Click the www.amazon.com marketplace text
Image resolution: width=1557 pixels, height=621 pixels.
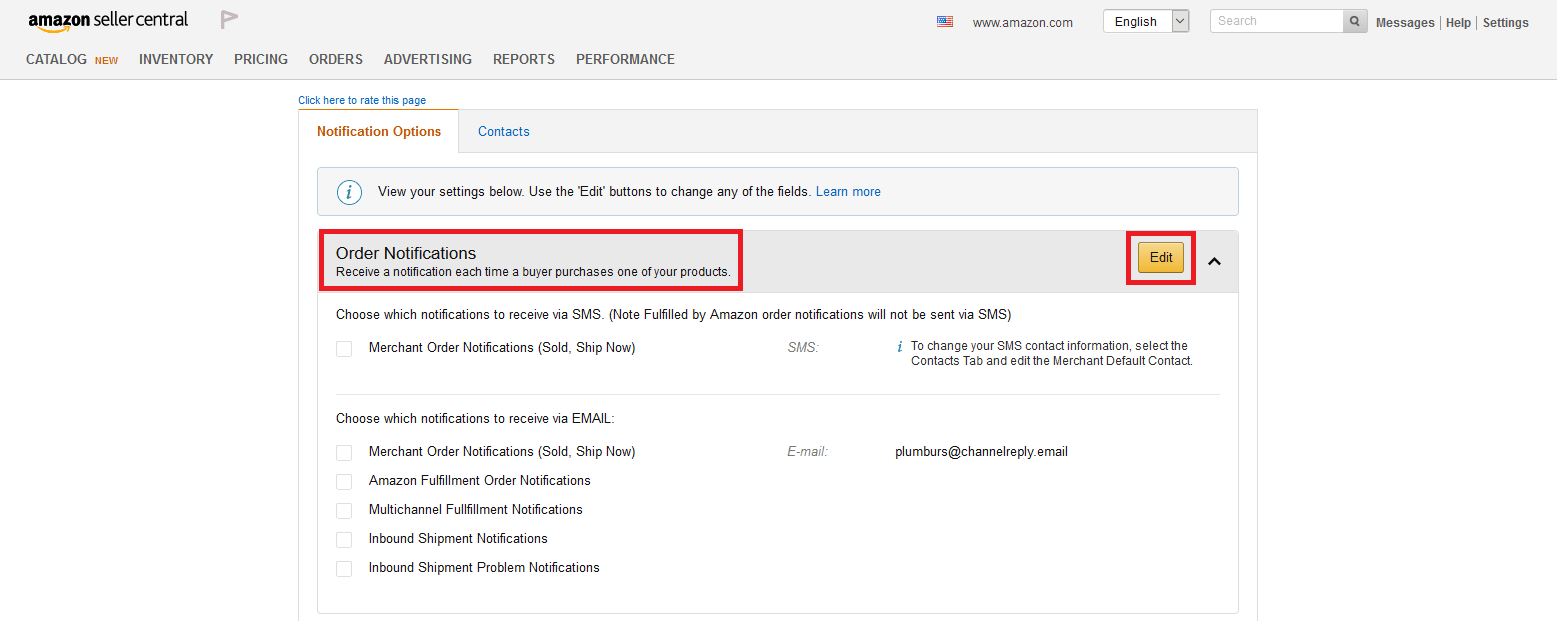(1023, 23)
